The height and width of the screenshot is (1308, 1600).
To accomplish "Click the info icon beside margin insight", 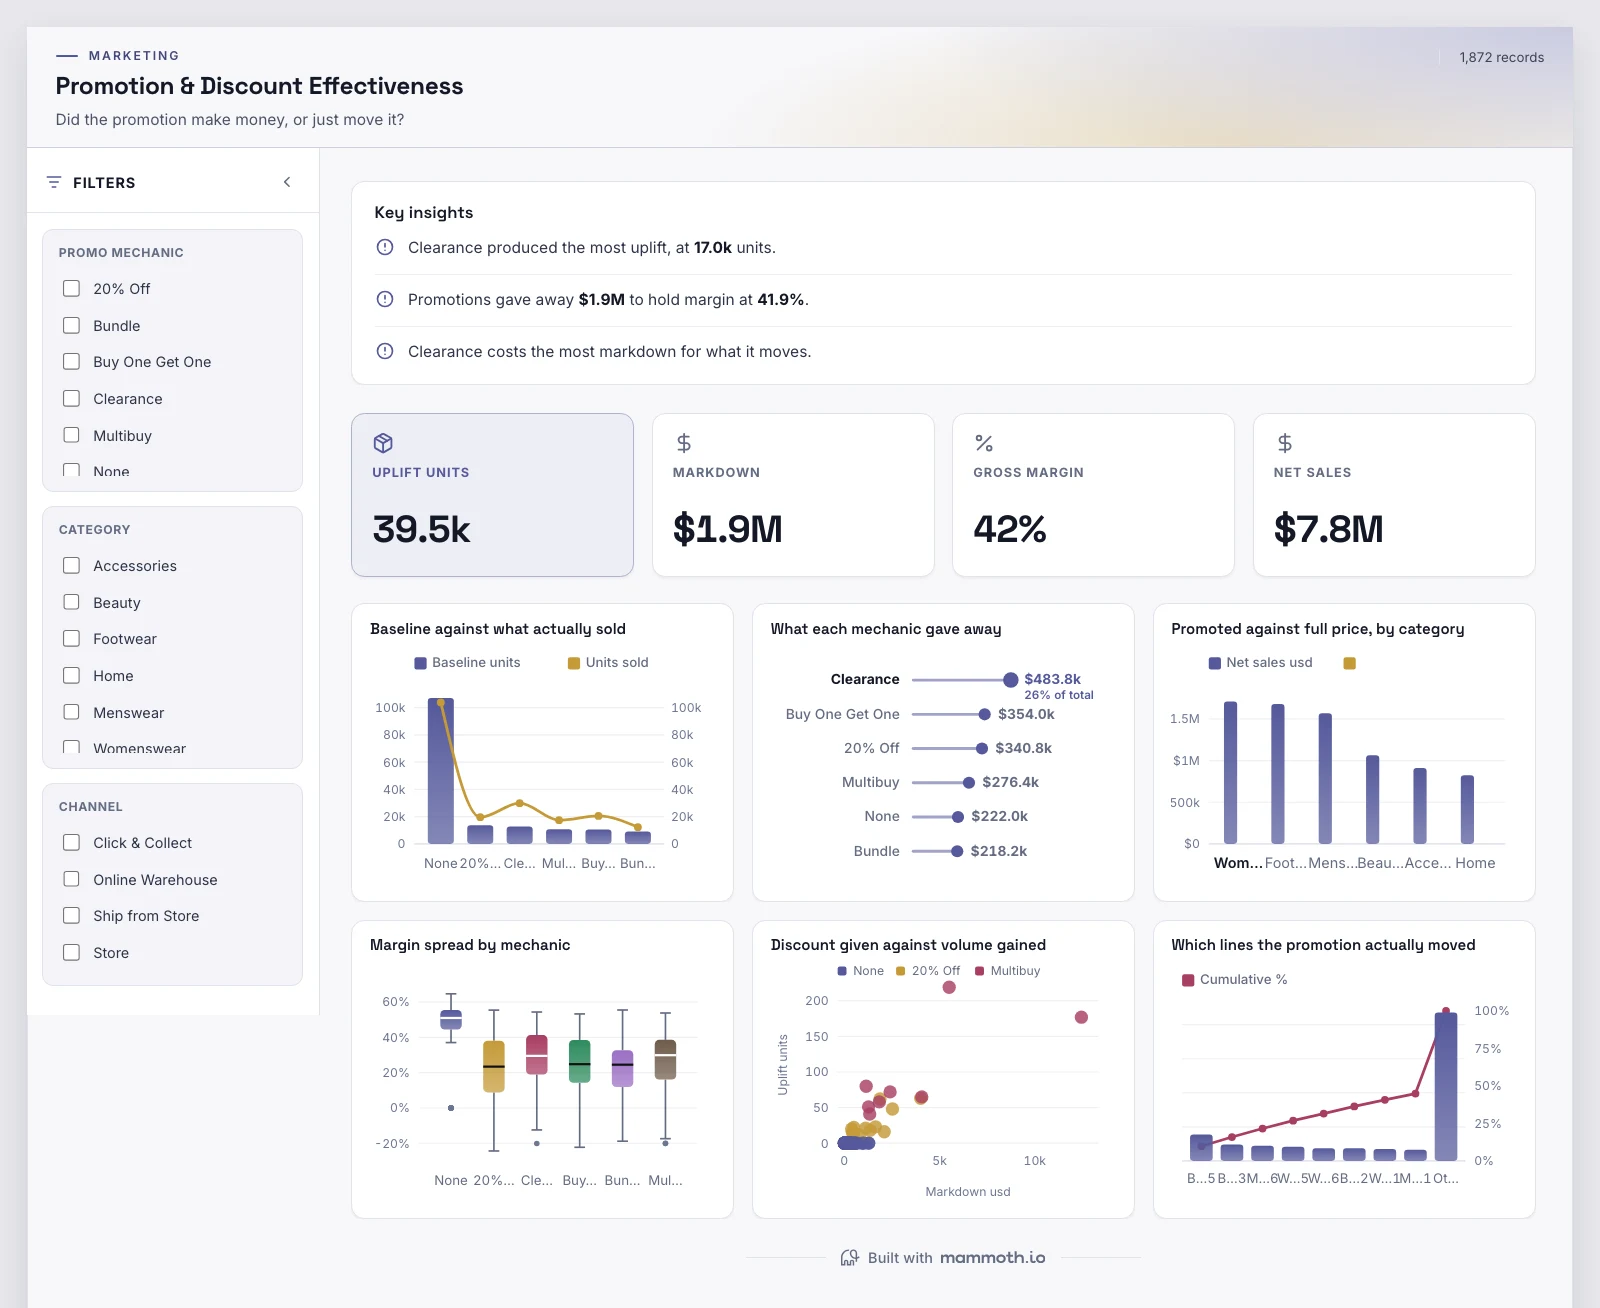I will pyautogui.click(x=385, y=299).
